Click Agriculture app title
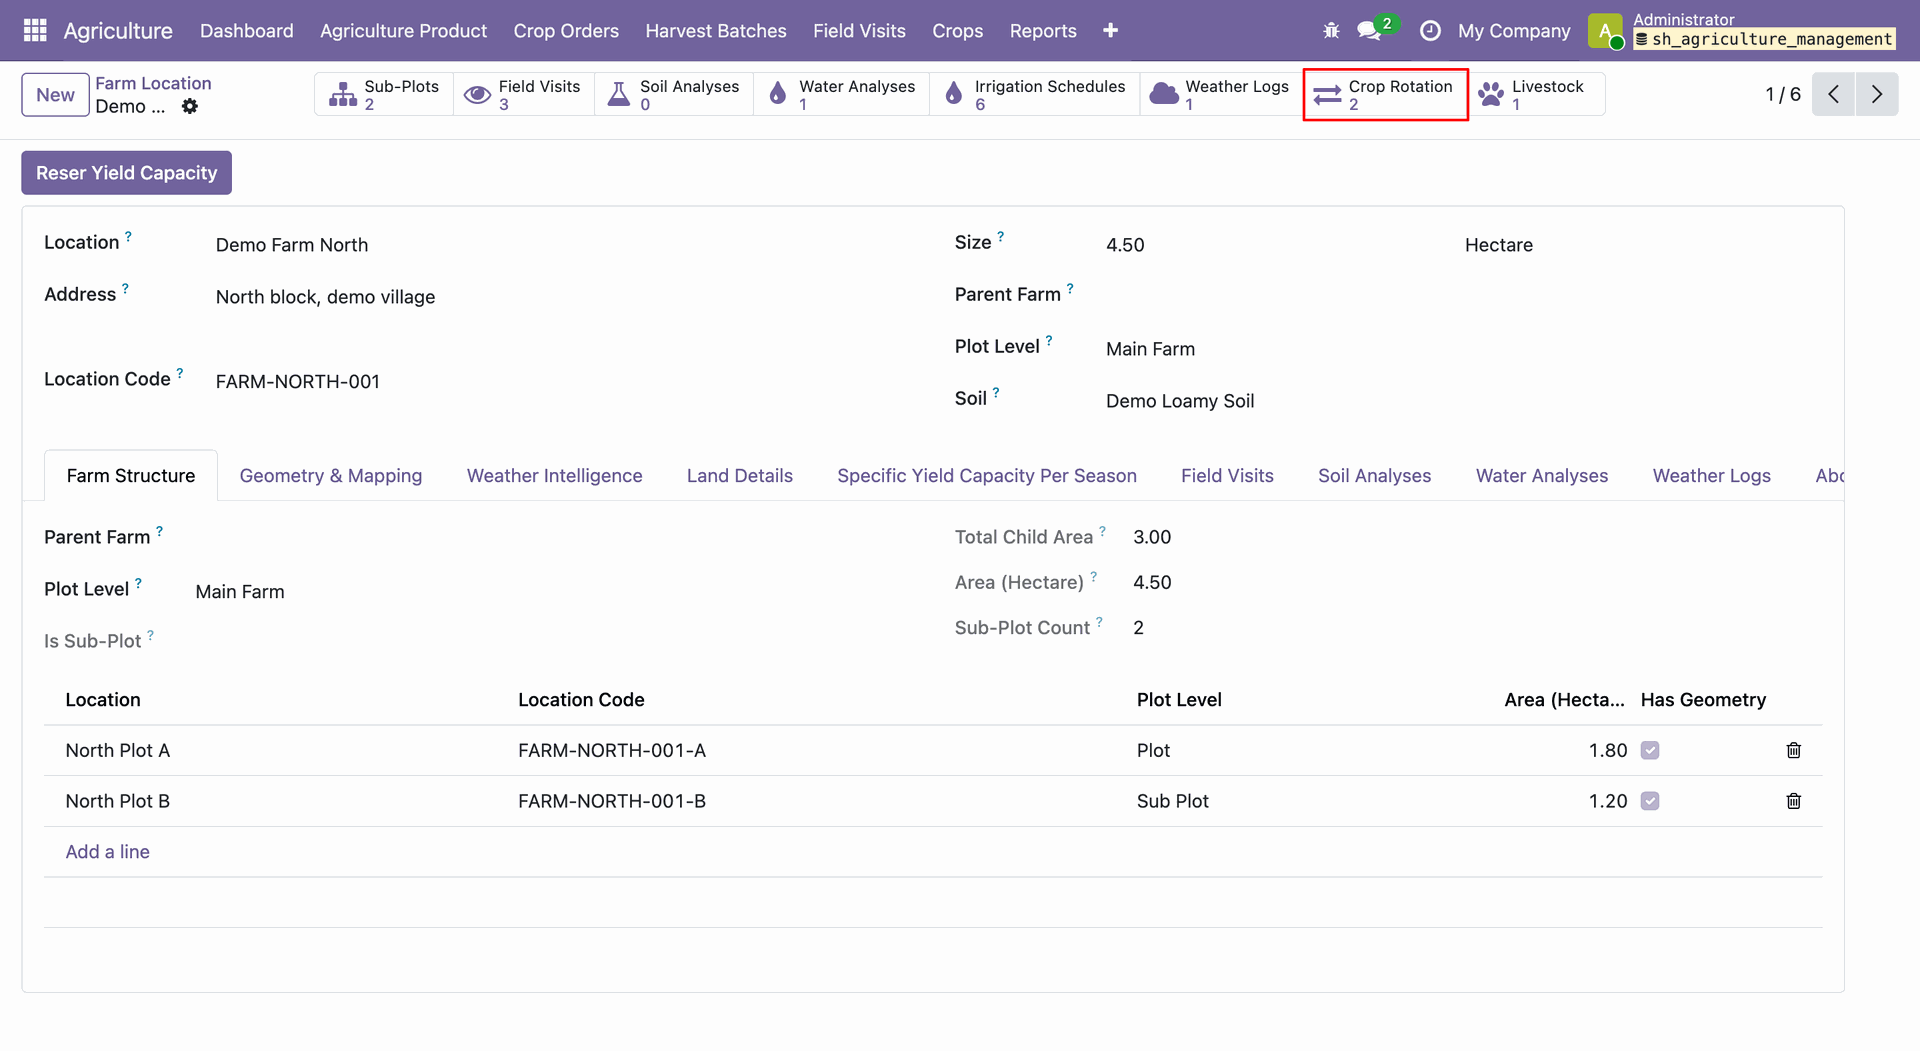This screenshot has height=1051, width=1920. point(118,31)
